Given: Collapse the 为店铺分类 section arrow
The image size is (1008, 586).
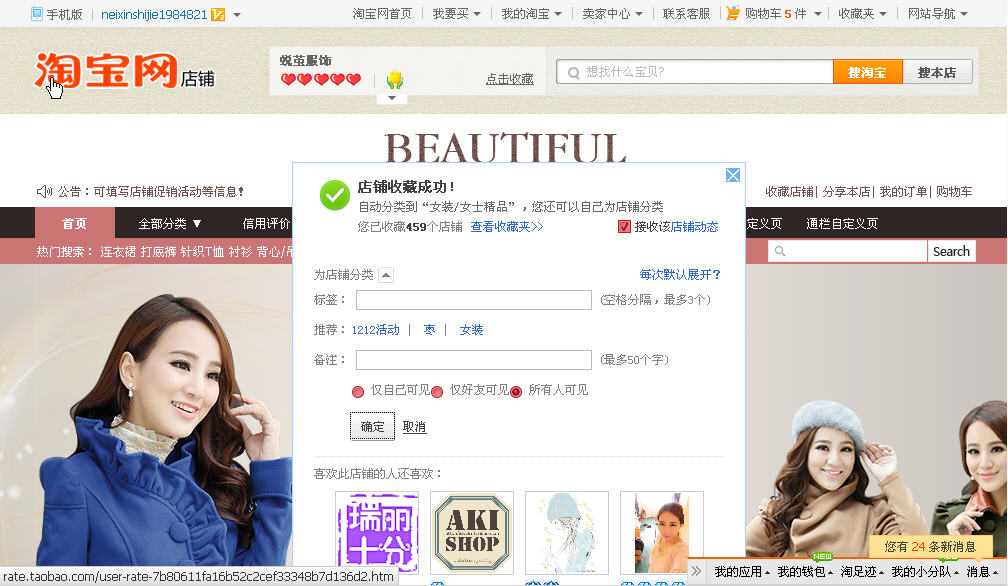Looking at the screenshot, I should [386, 275].
